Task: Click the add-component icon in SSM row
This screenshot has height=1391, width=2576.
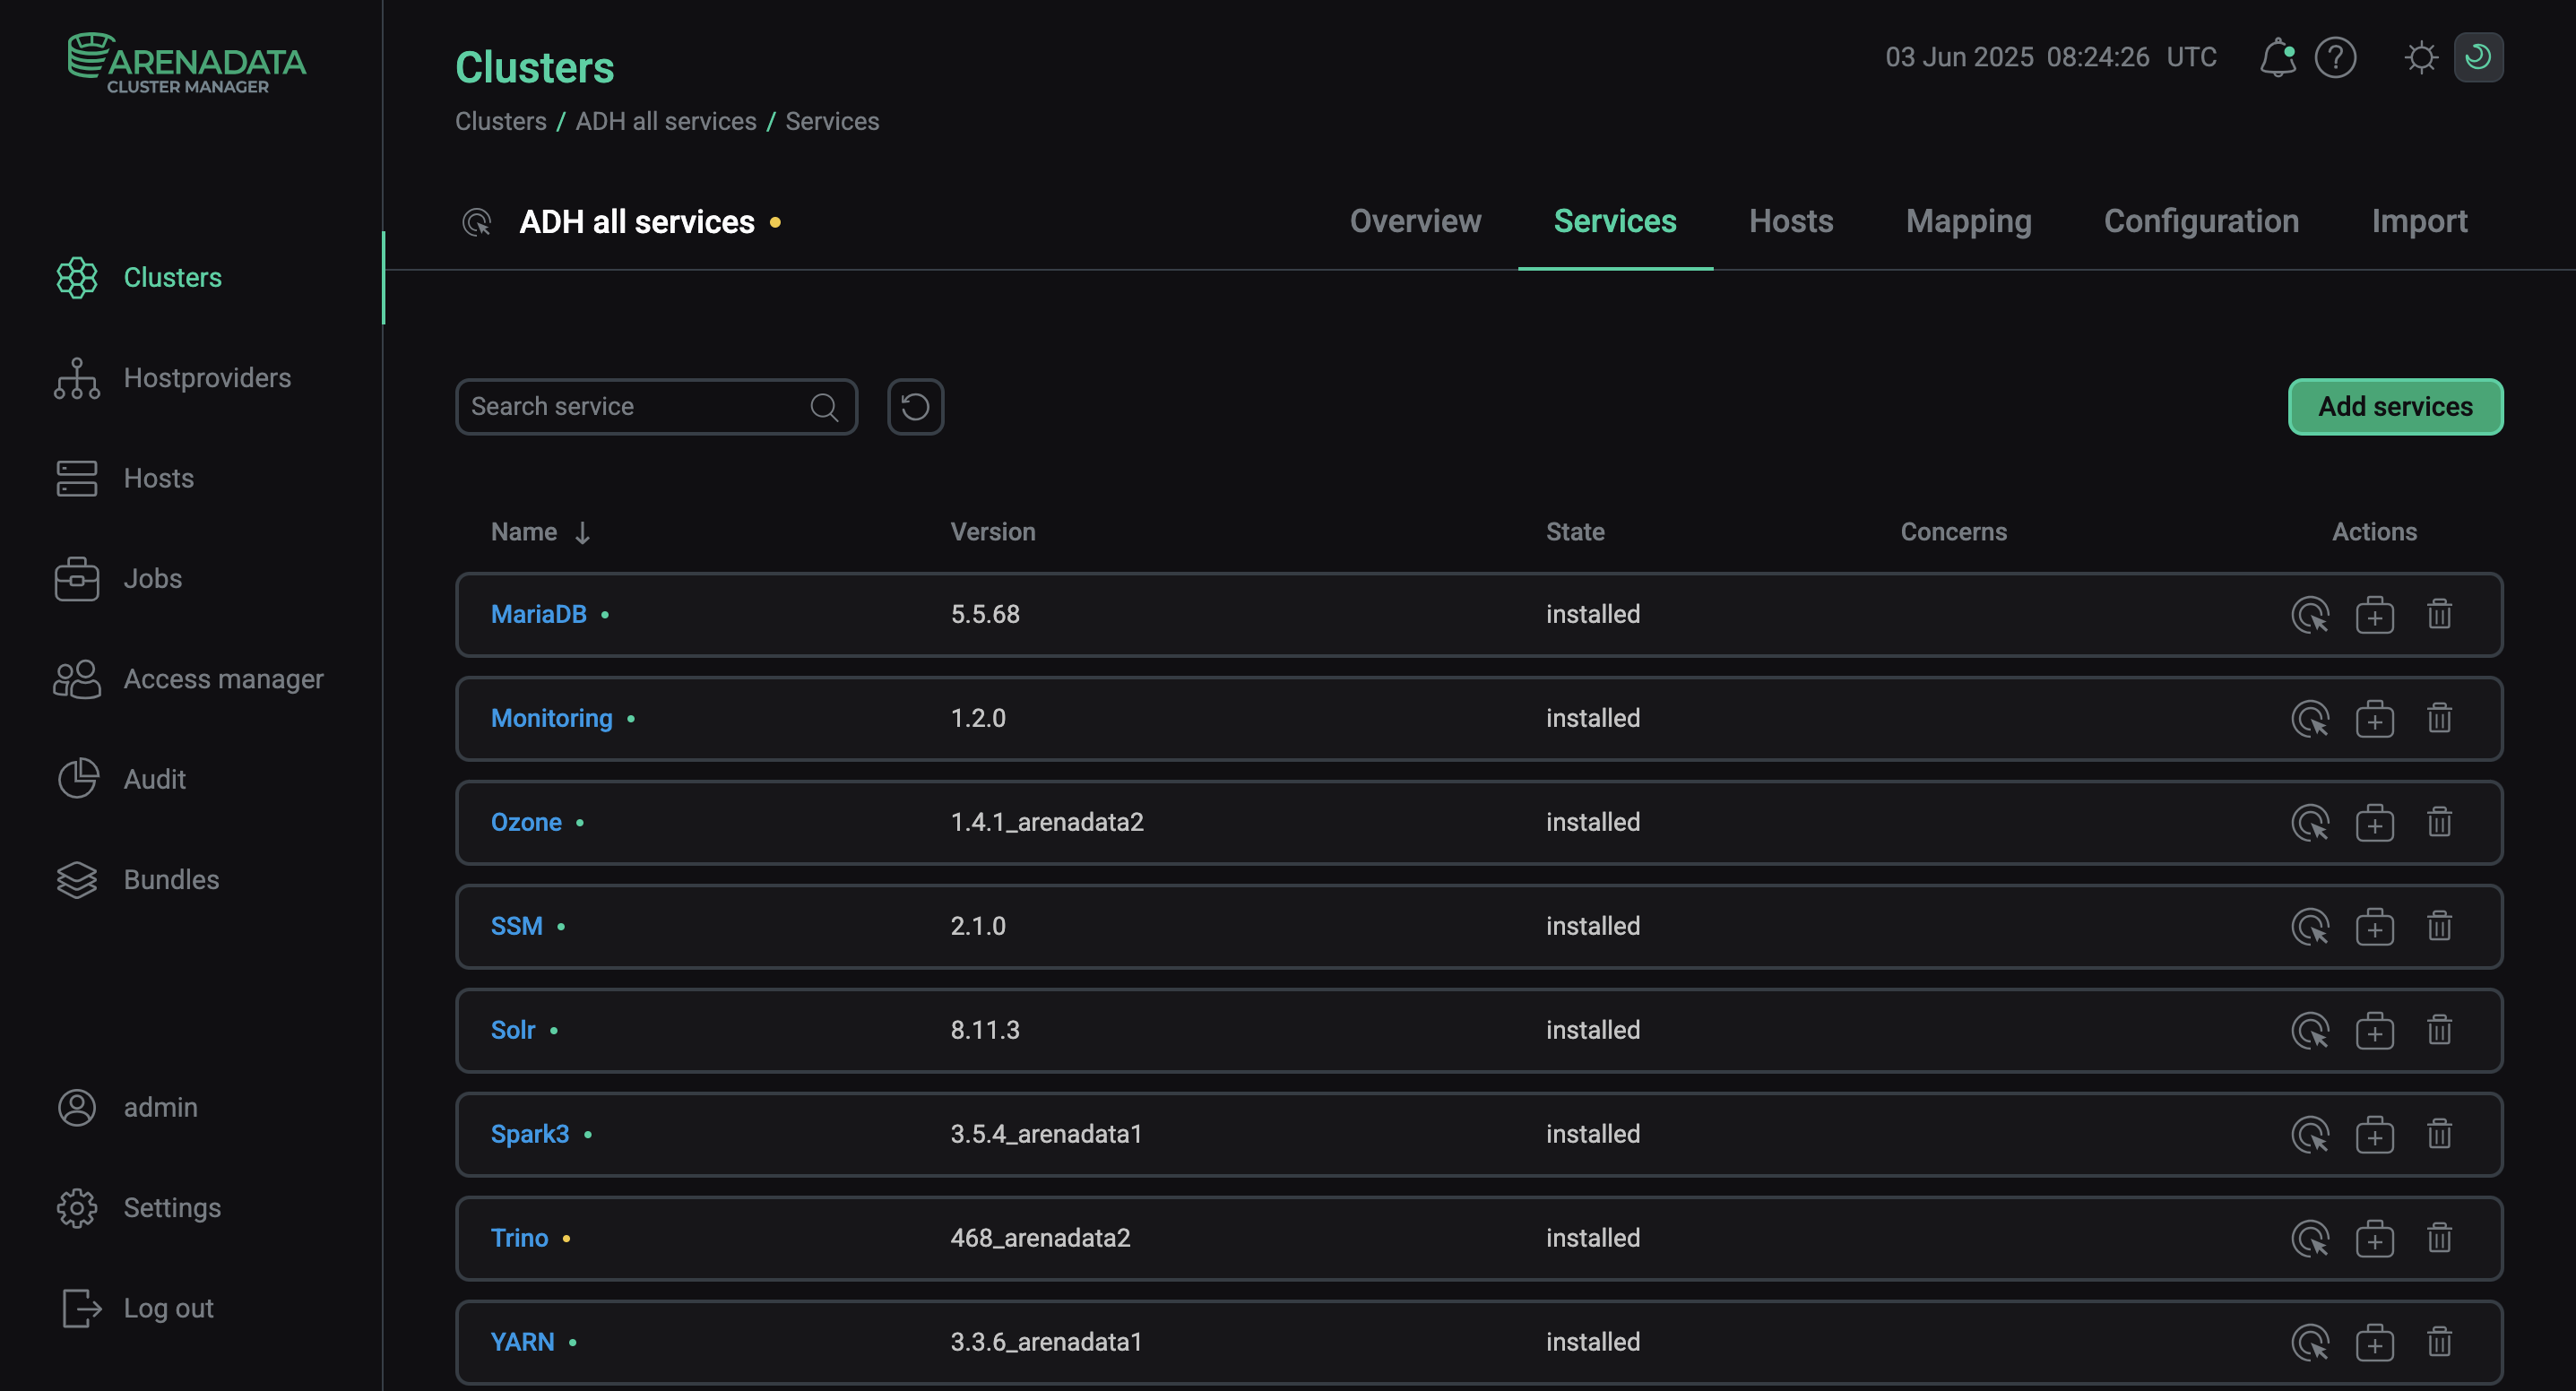Action: 2374,926
